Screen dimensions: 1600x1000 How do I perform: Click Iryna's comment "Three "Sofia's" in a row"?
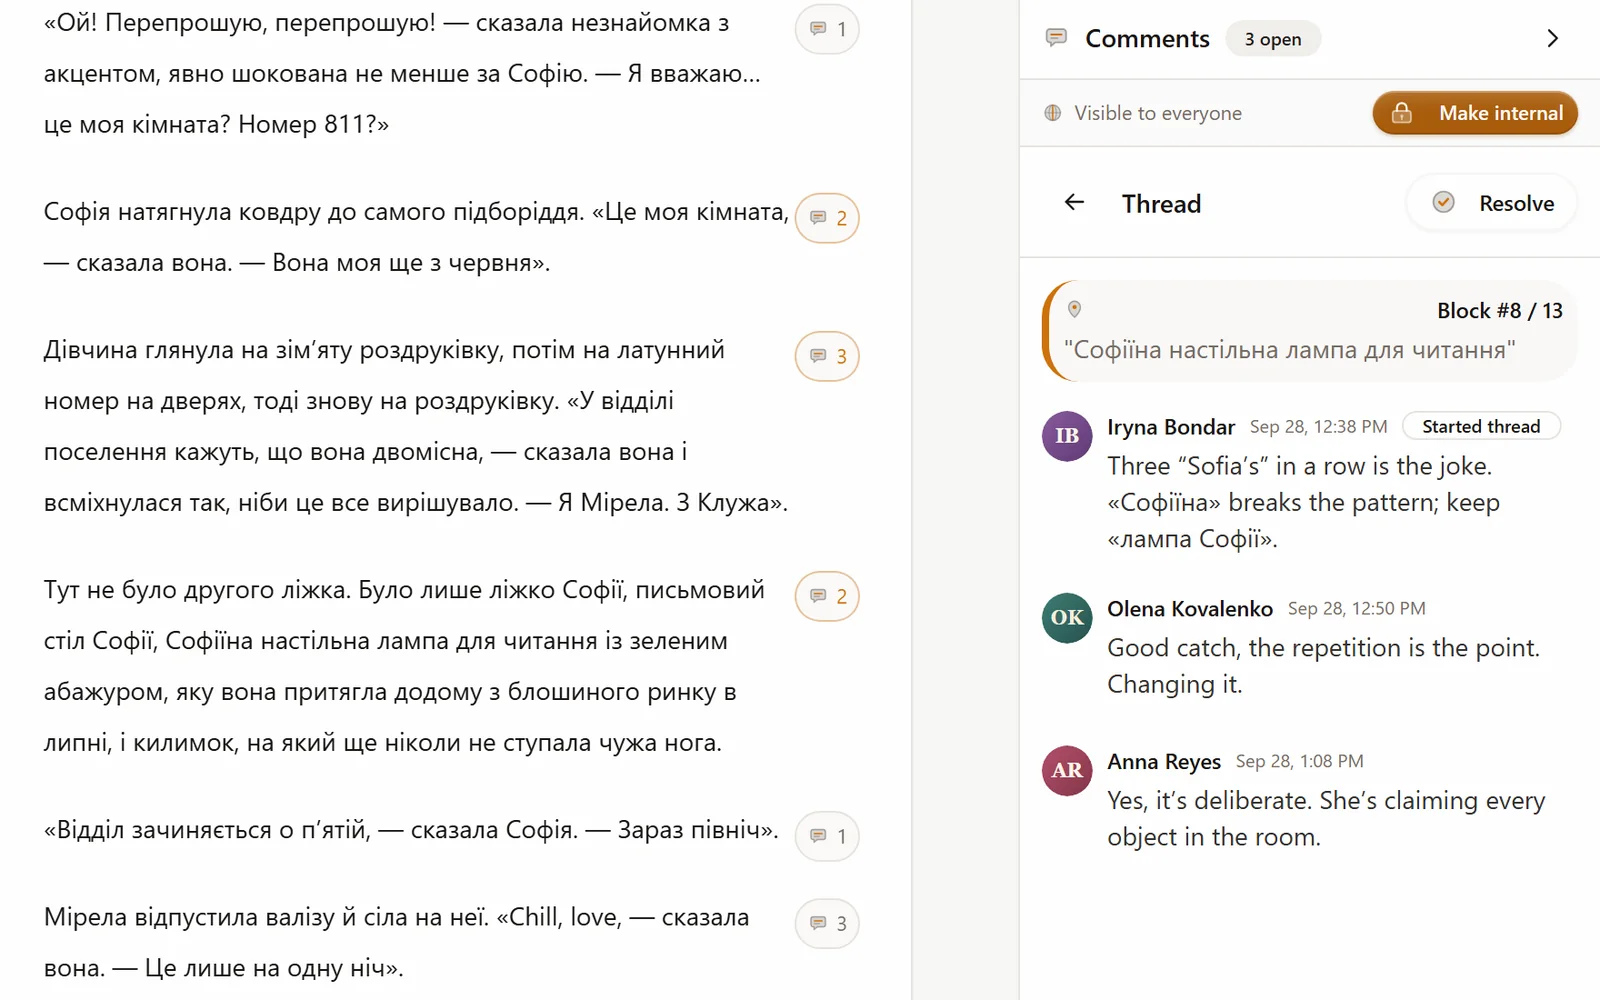point(1303,503)
